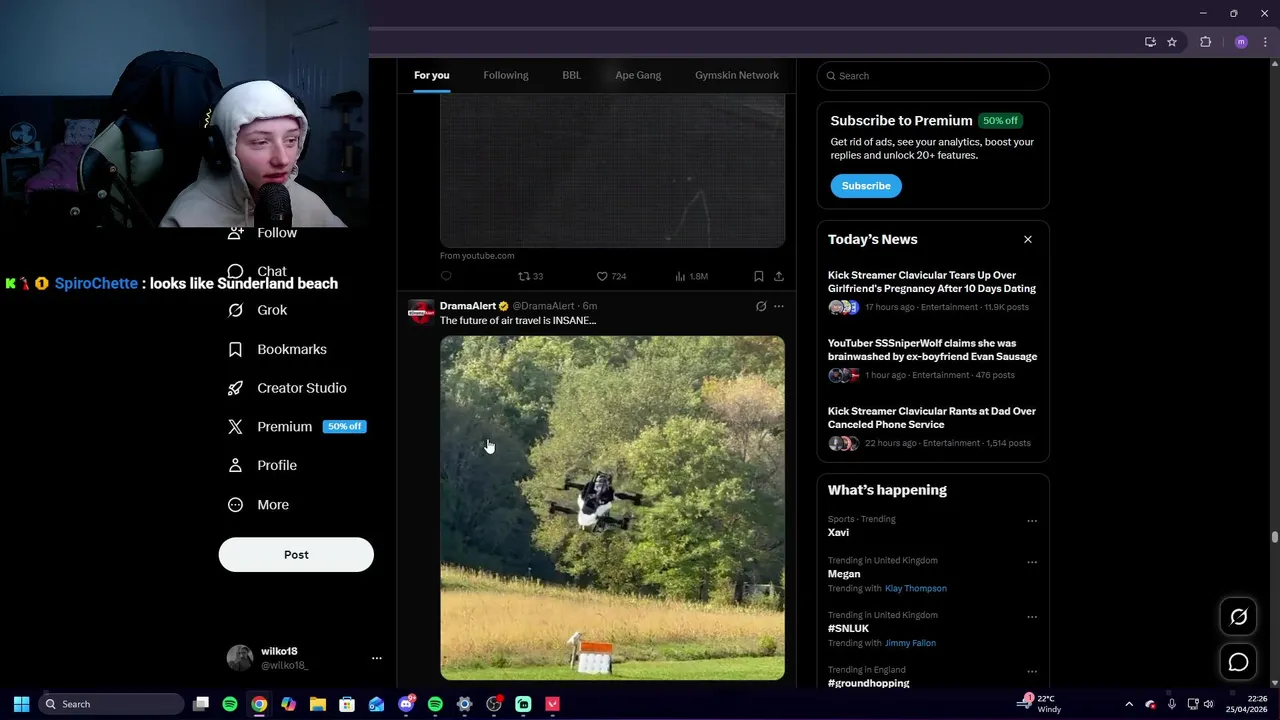Repost the post with 33 reposts
This screenshot has height=720, width=1280.
[x=530, y=276]
